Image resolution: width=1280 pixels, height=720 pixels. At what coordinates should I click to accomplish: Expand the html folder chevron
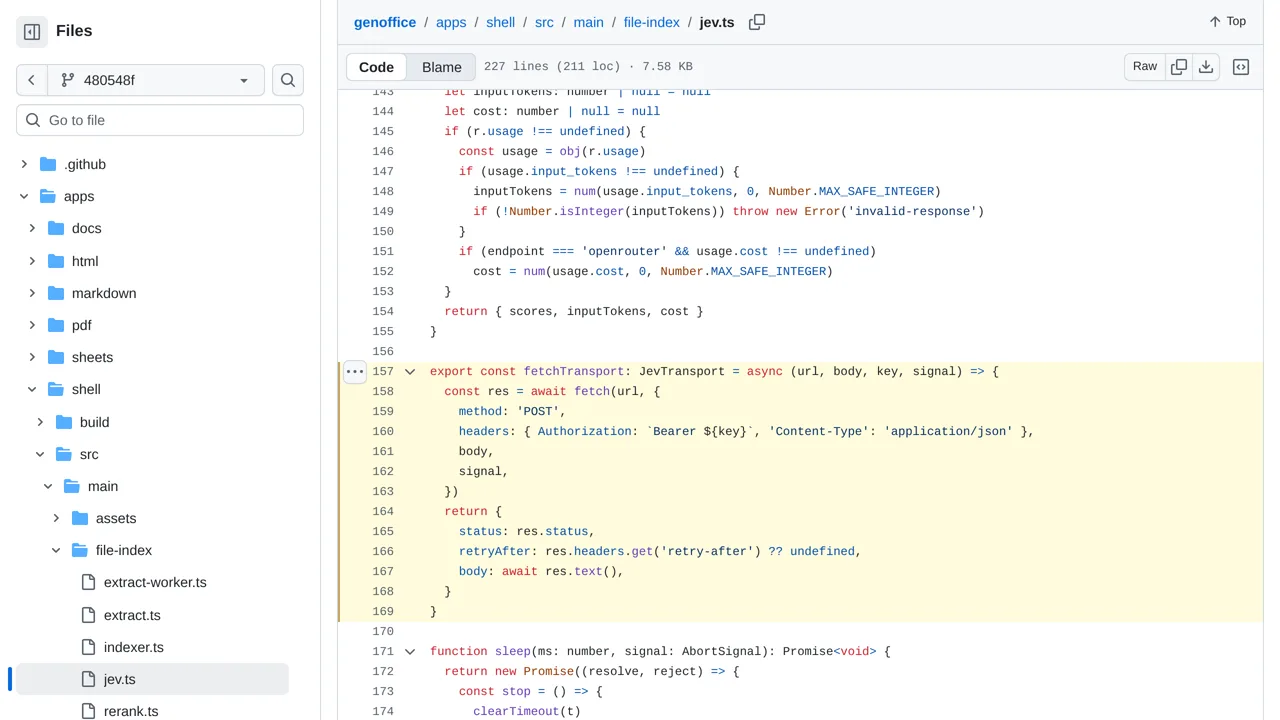(32, 261)
